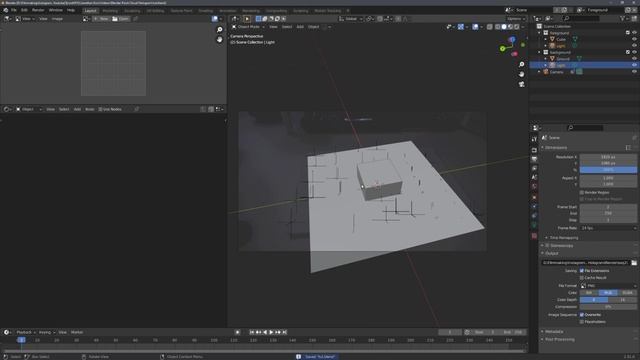The image size is (640, 360).
Task: Toggle the File Extensions checkbox
Action: [582, 271]
